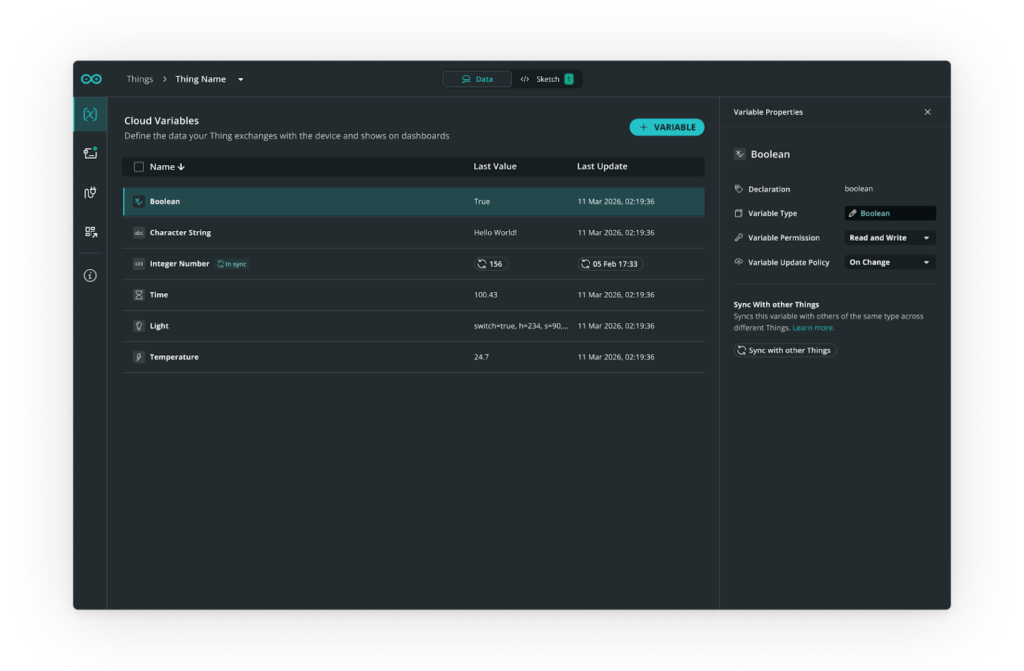
Task: Click the Light variable bulb icon
Action: pyautogui.click(x=139, y=326)
